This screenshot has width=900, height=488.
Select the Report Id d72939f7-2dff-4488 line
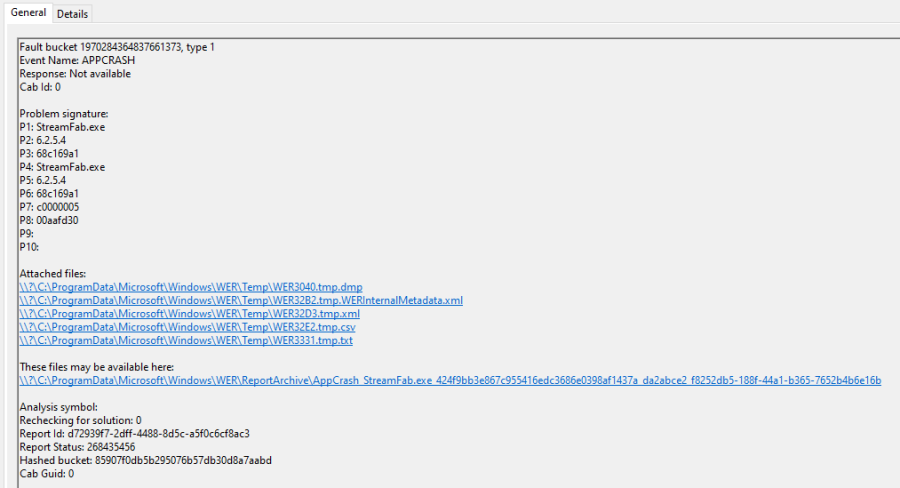click(134, 433)
